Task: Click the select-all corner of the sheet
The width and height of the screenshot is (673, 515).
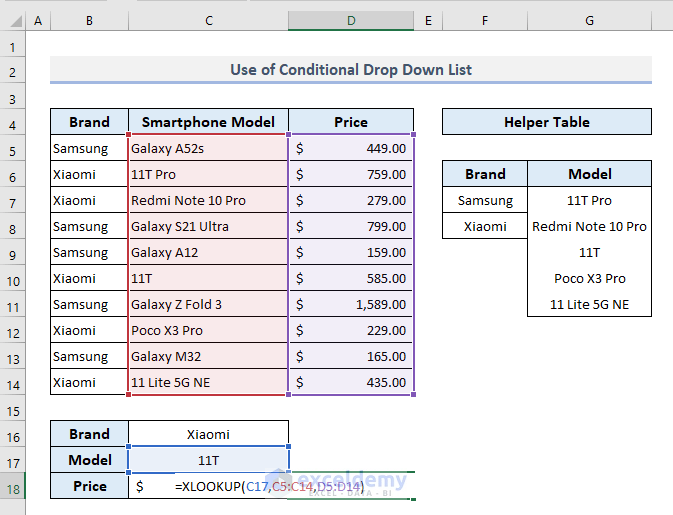Action: coord(13,21)
